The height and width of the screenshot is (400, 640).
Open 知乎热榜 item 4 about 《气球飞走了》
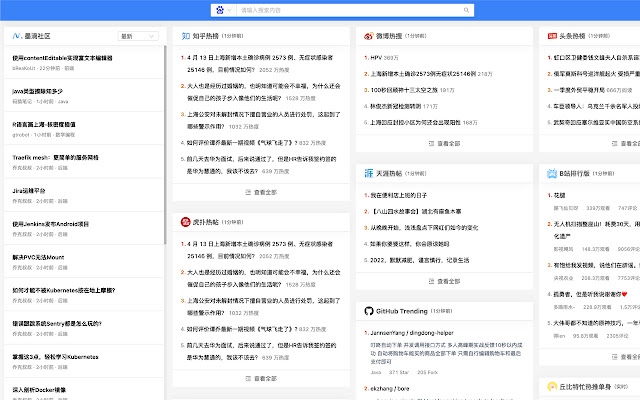click(242, 143)
